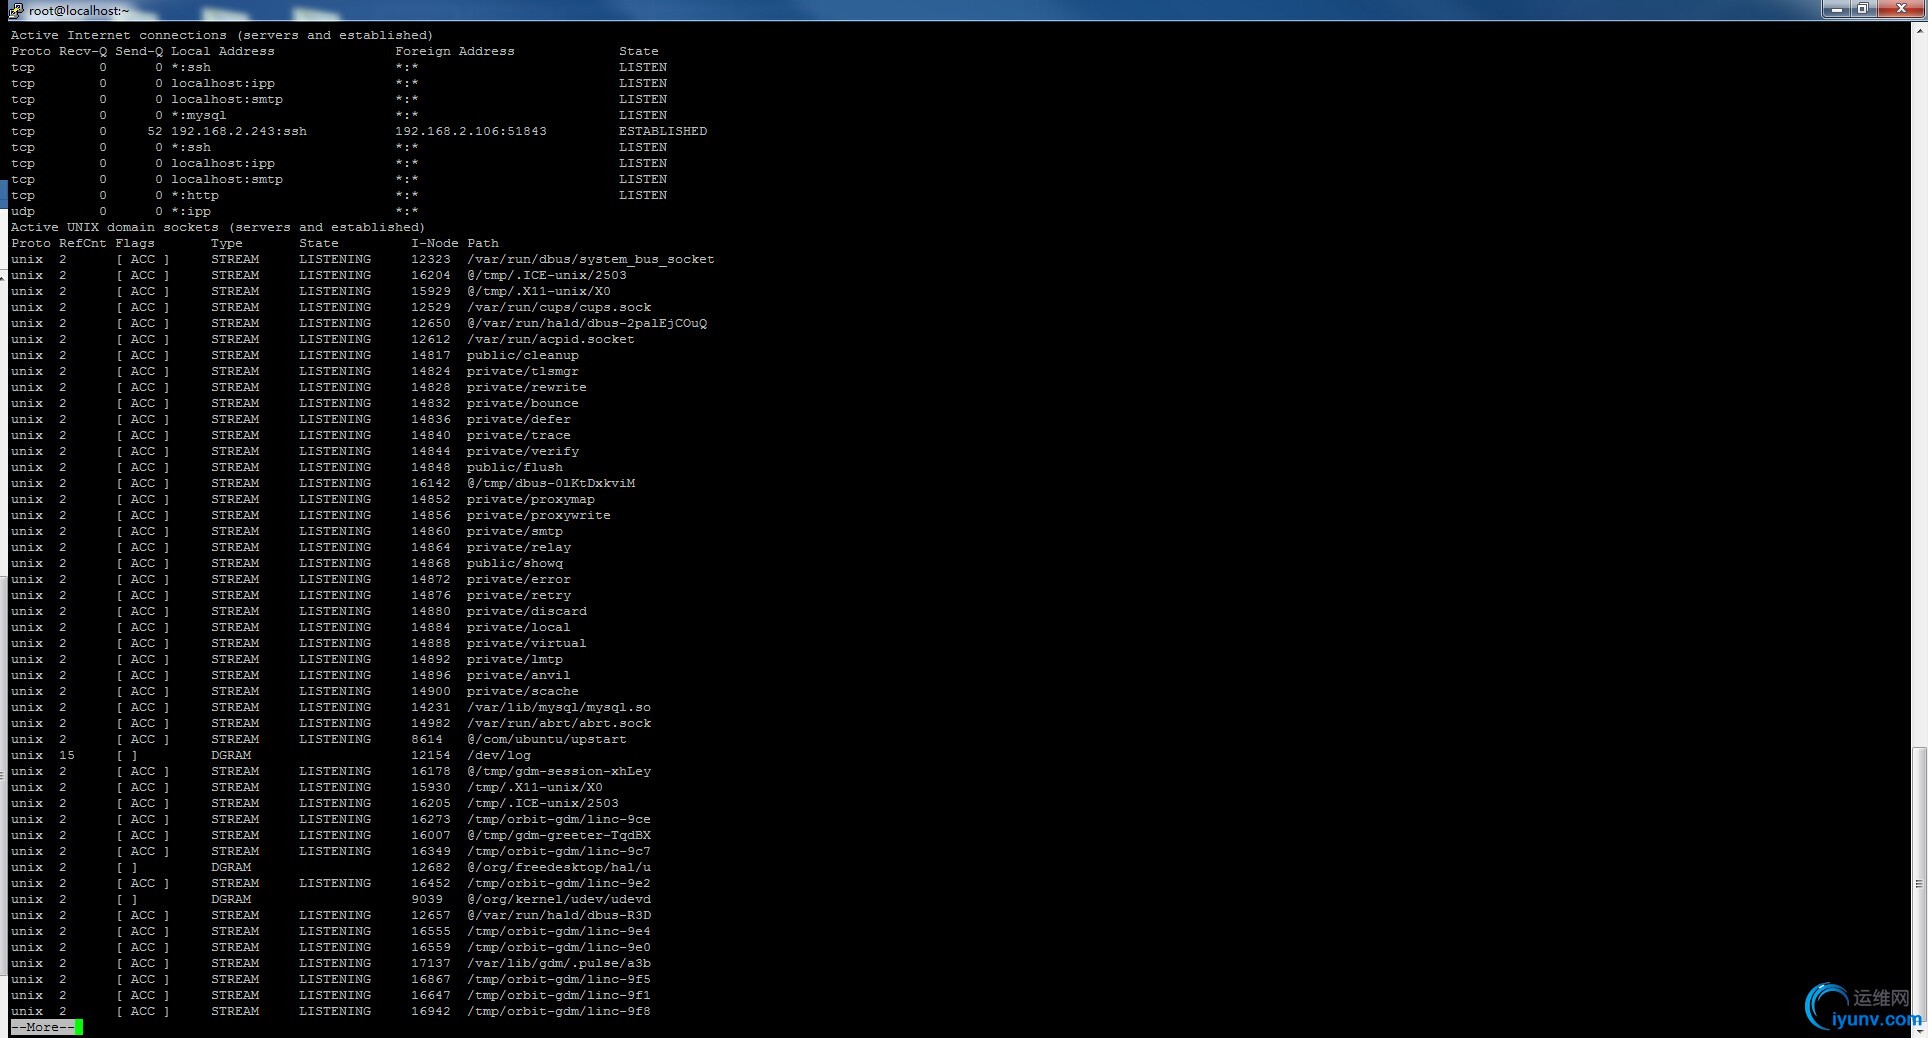Click the private/discard socket path
Image resolution: width=1928 pixels, height=1038 pixels.
[527, 611]
